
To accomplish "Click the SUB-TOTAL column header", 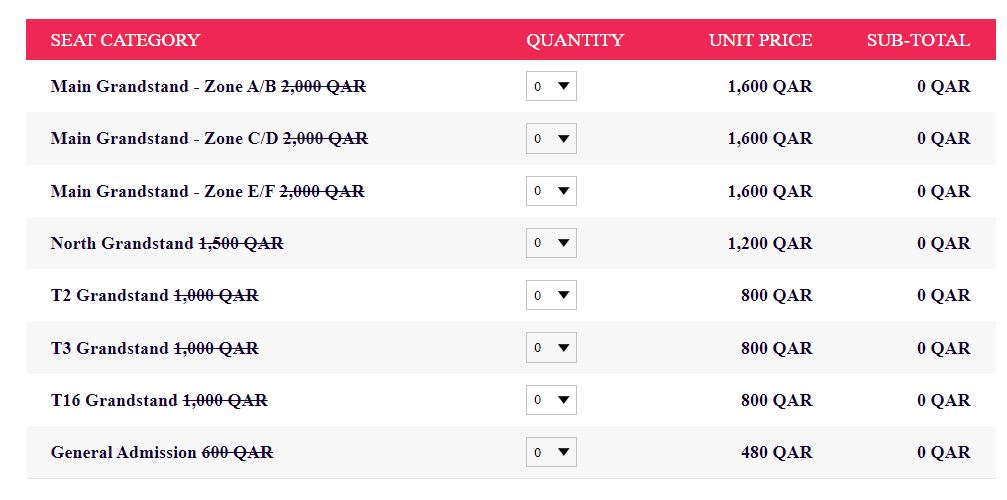I will 918,40.
